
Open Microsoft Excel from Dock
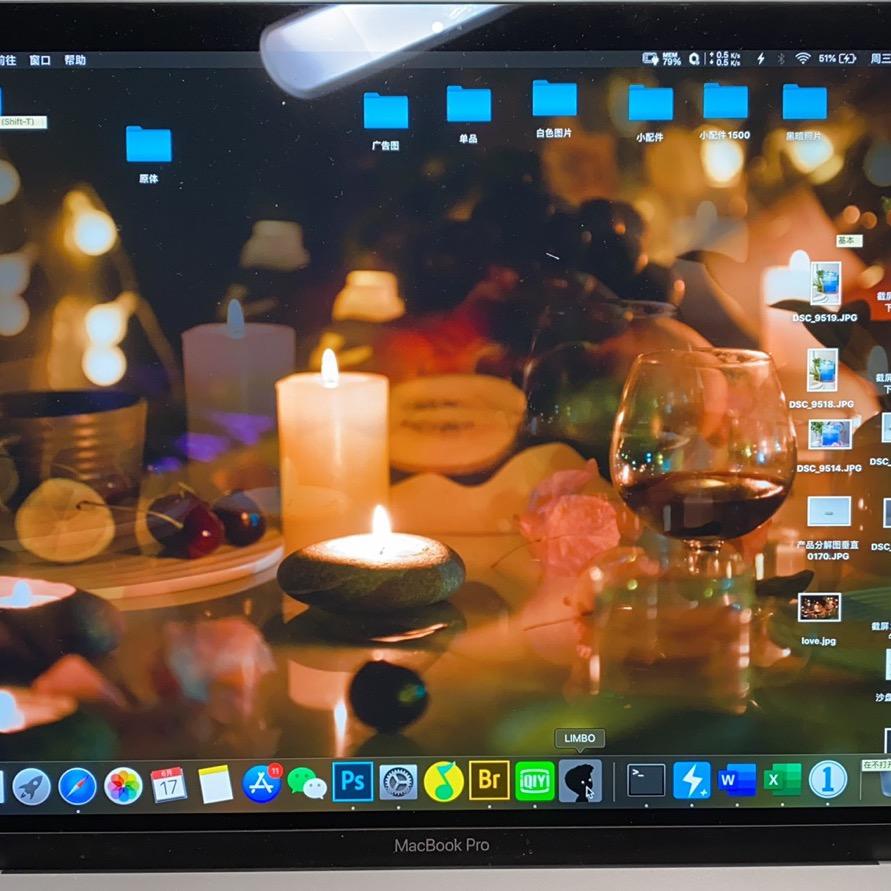point(782,779)
